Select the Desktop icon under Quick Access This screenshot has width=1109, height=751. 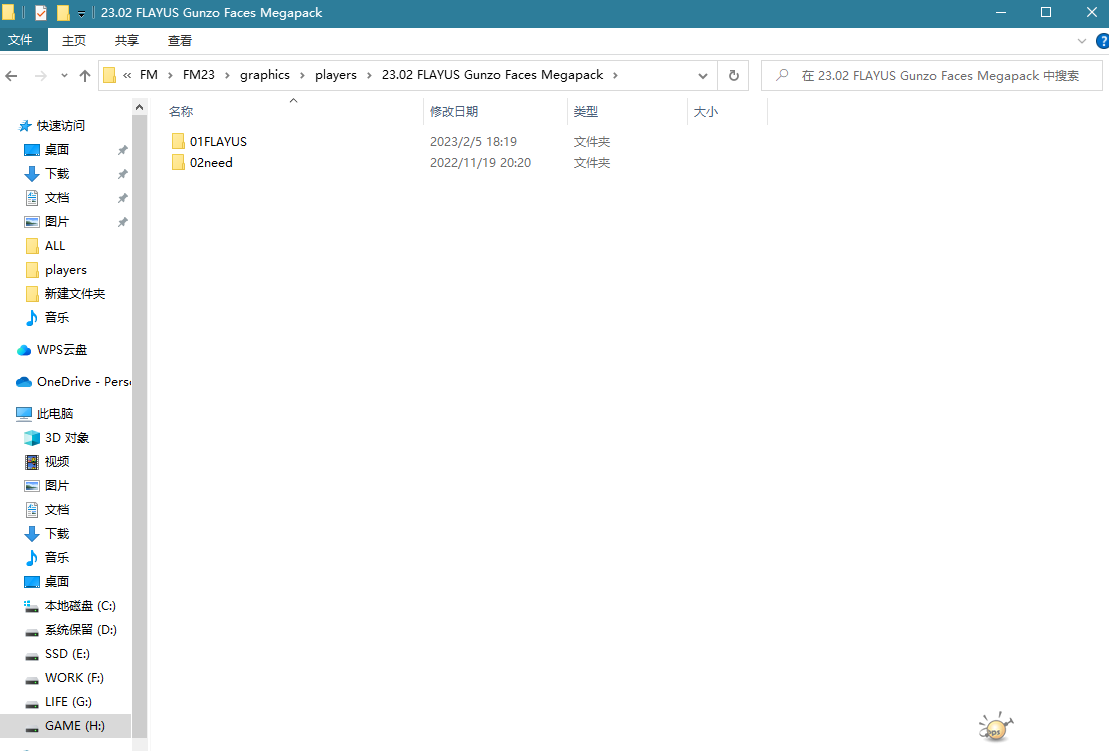click(x=32, y=150)
